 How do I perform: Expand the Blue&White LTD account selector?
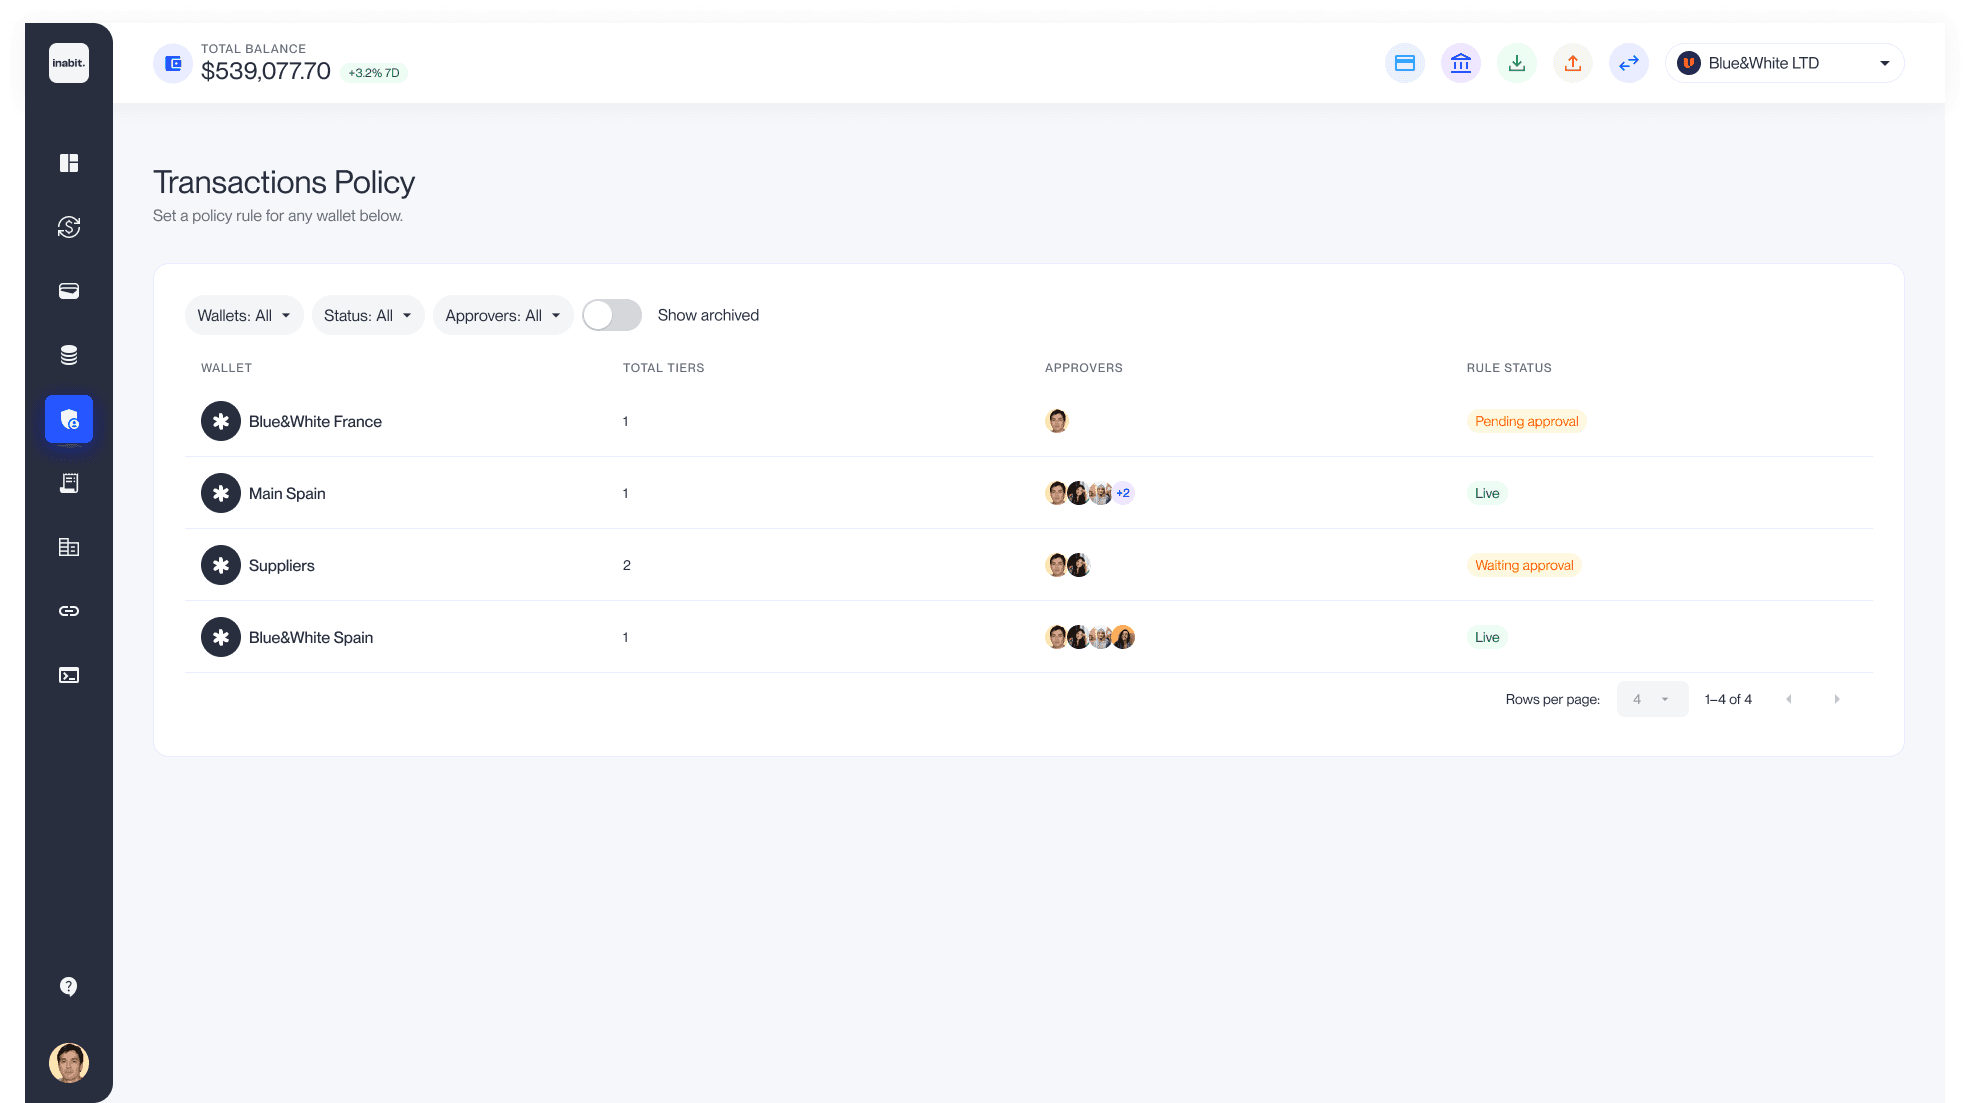pos(1784,63)
